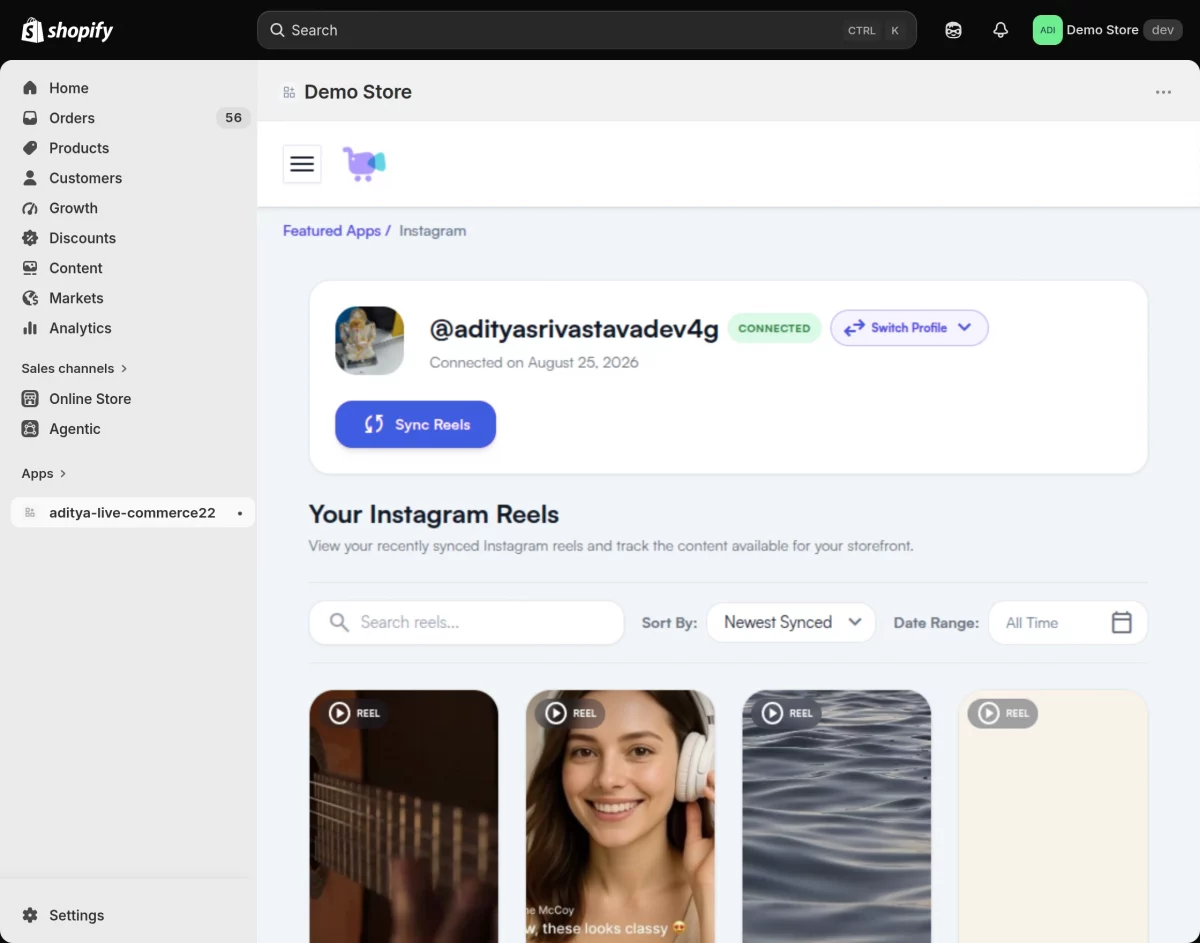Click the Products tag icon
The image size is (1200, 943).
click(x=30, y=148)
